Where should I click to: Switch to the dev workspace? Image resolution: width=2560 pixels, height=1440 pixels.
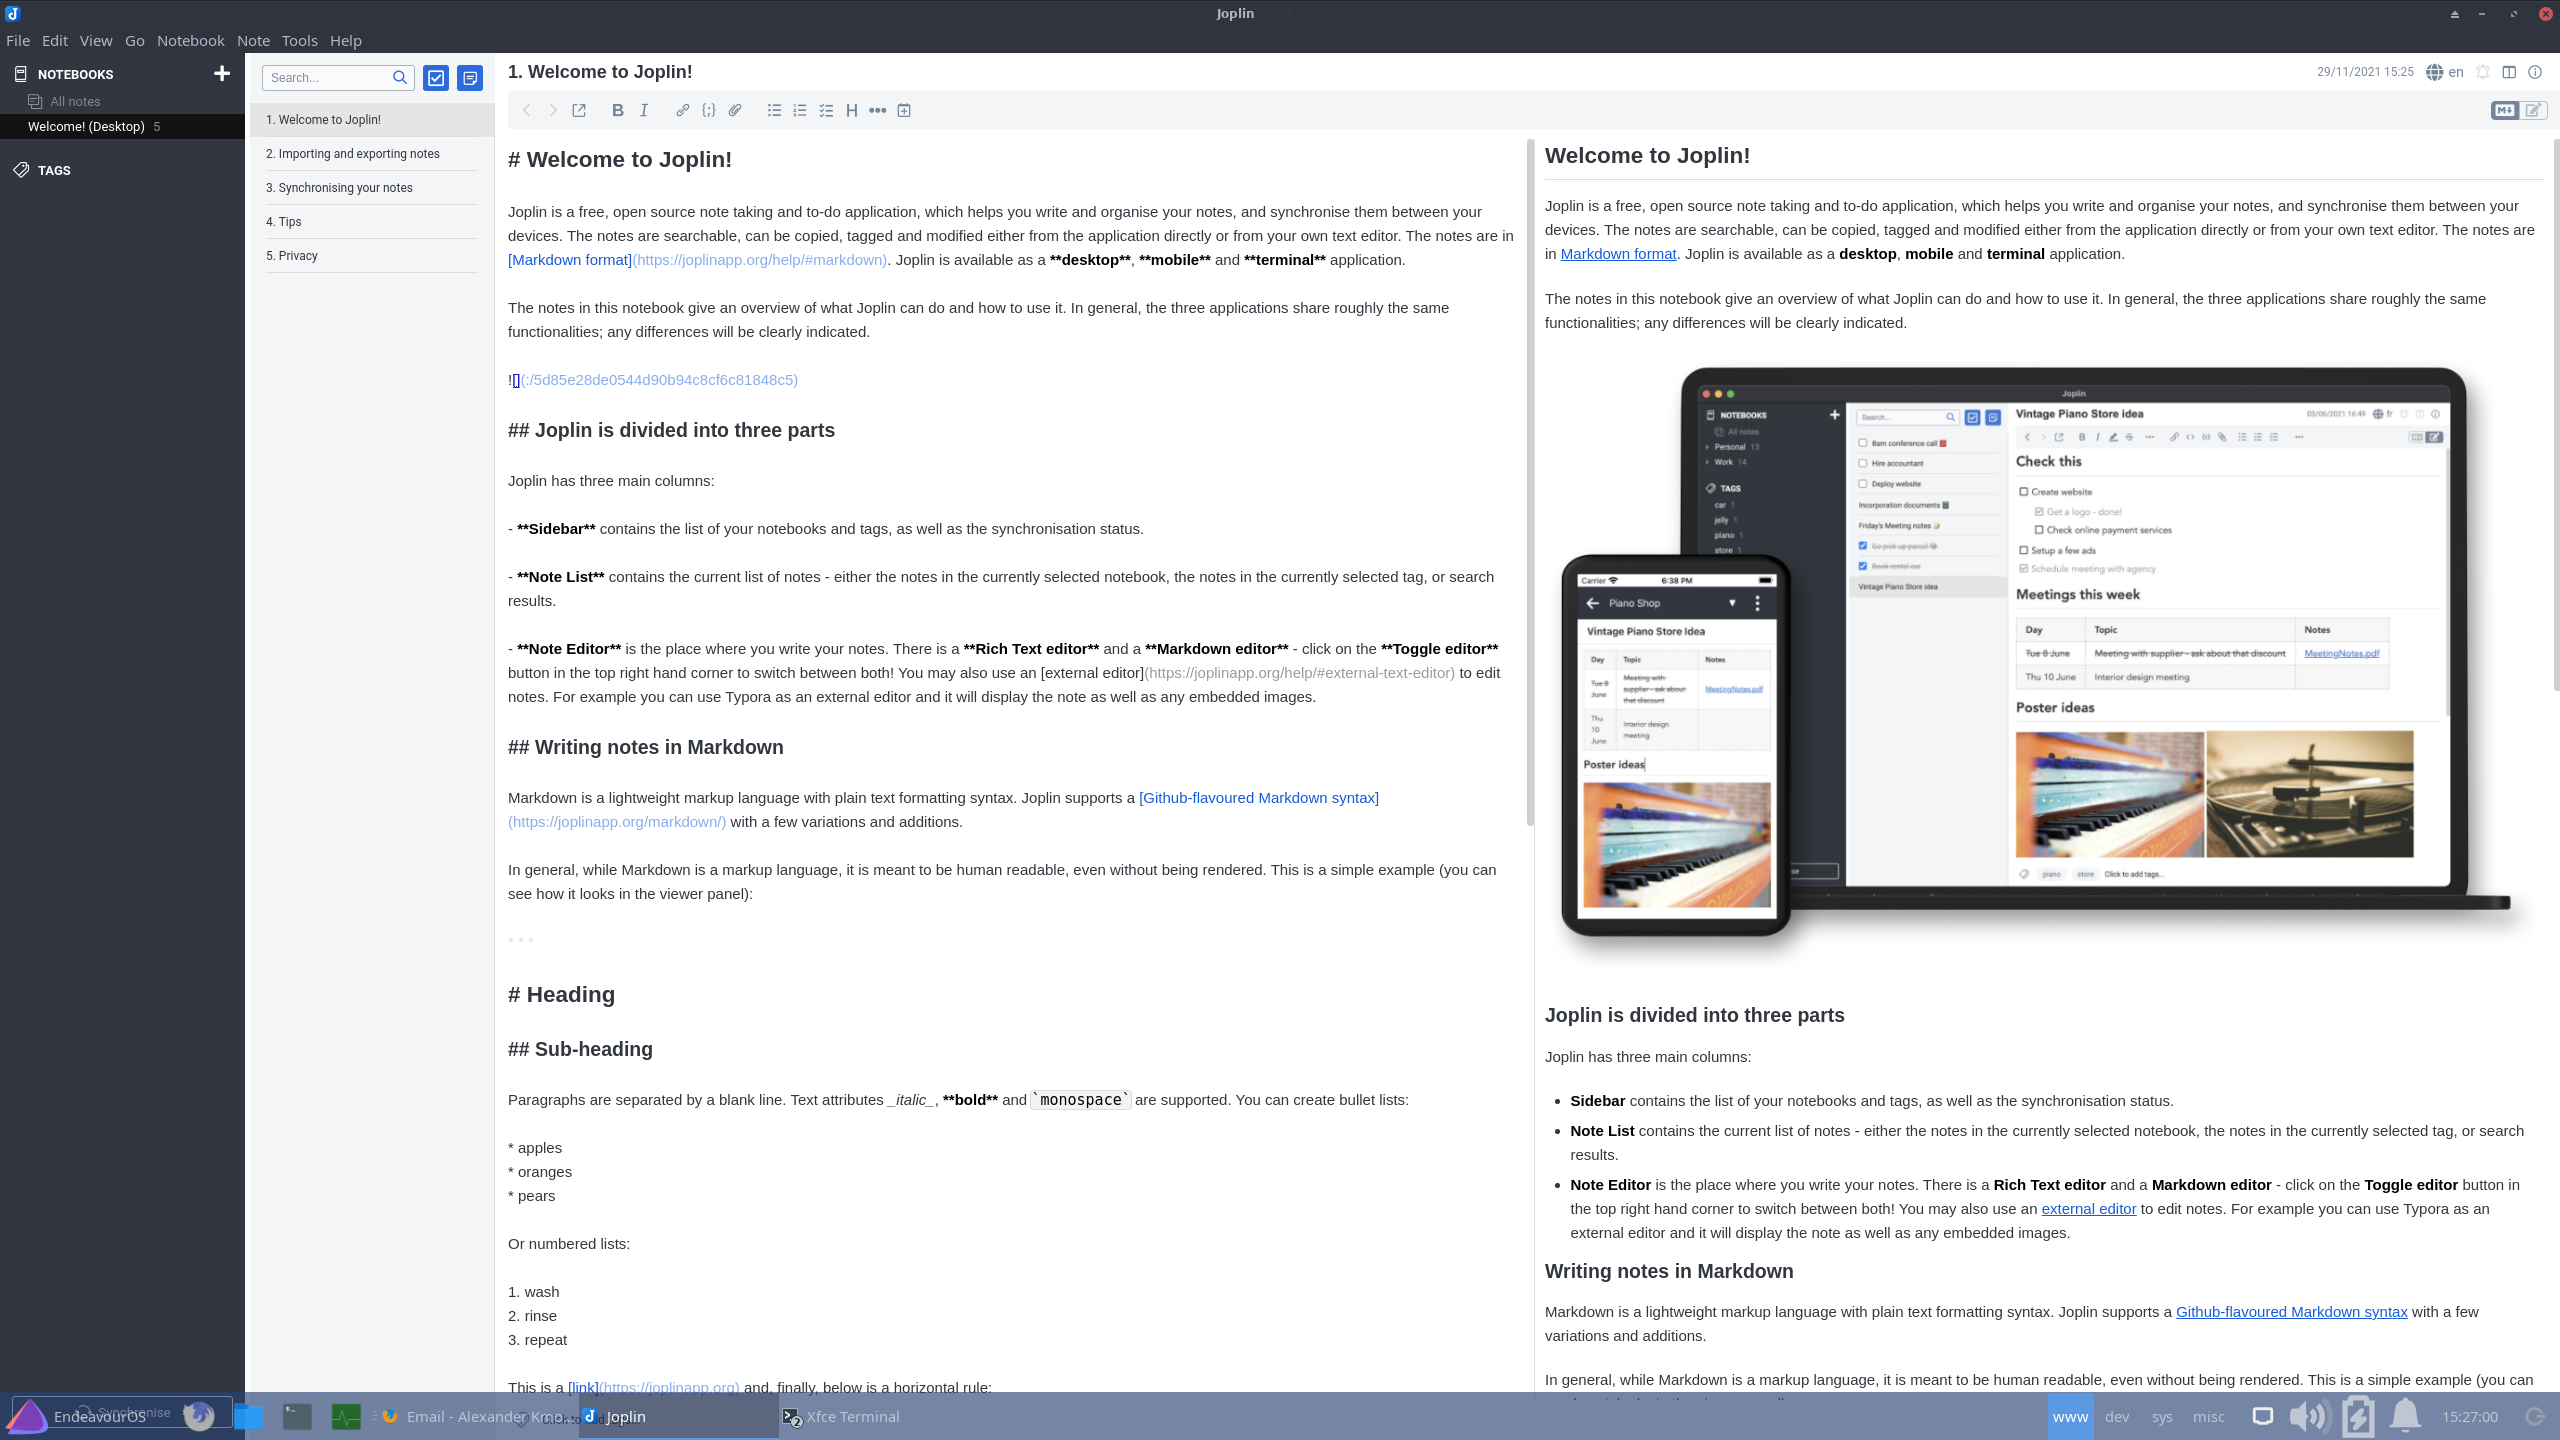coord(2117,1416)
